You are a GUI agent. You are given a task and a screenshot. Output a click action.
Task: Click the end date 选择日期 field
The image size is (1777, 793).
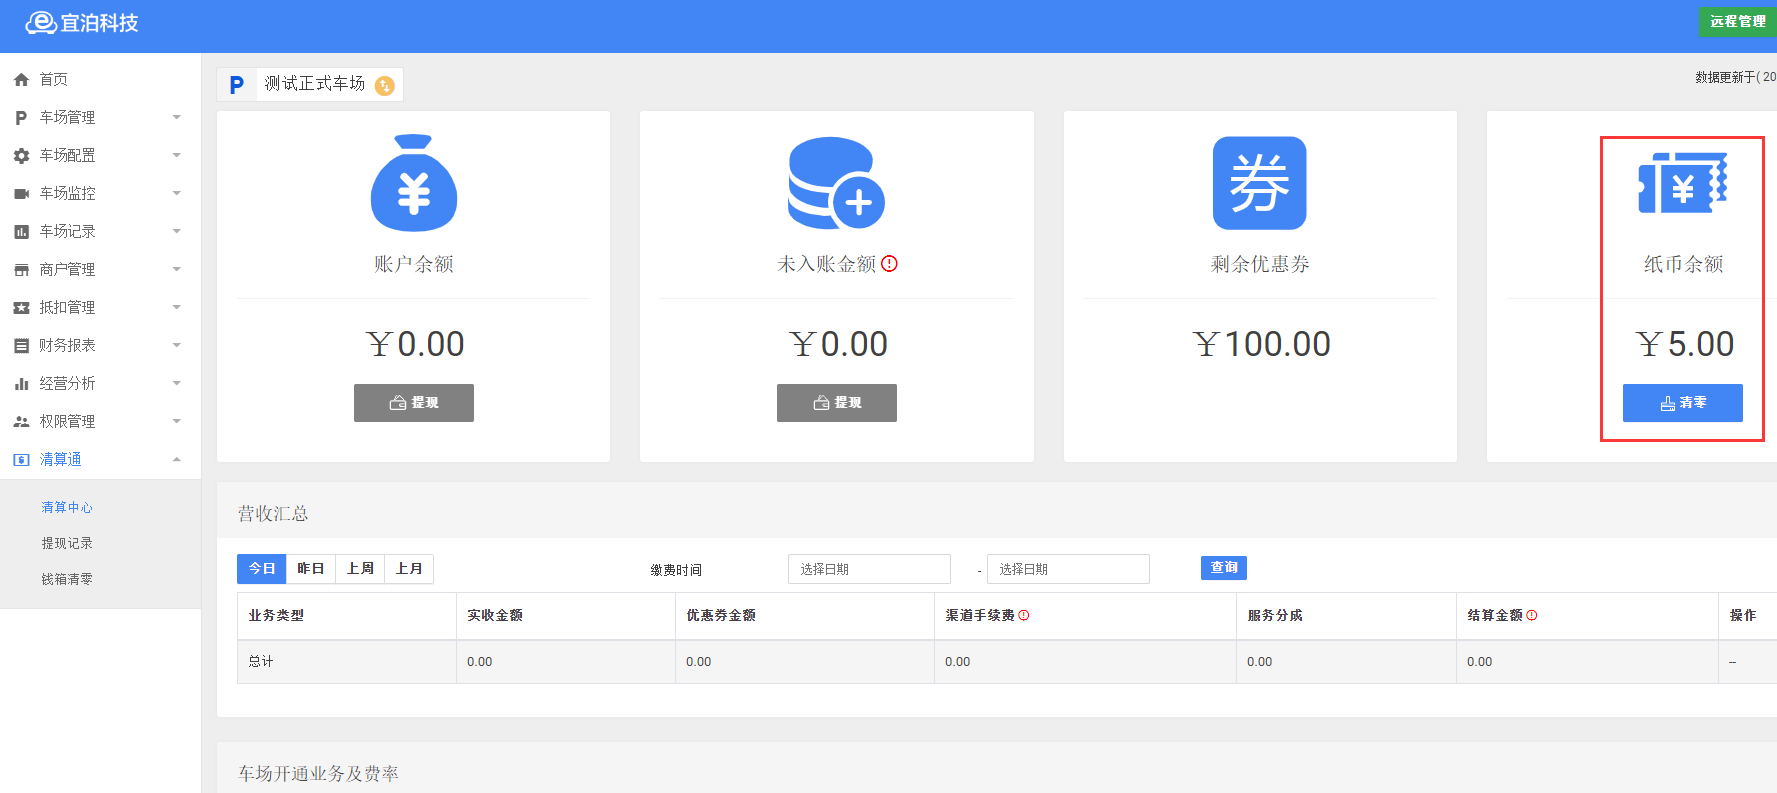pyautogui.click(x=1068, y=569)
